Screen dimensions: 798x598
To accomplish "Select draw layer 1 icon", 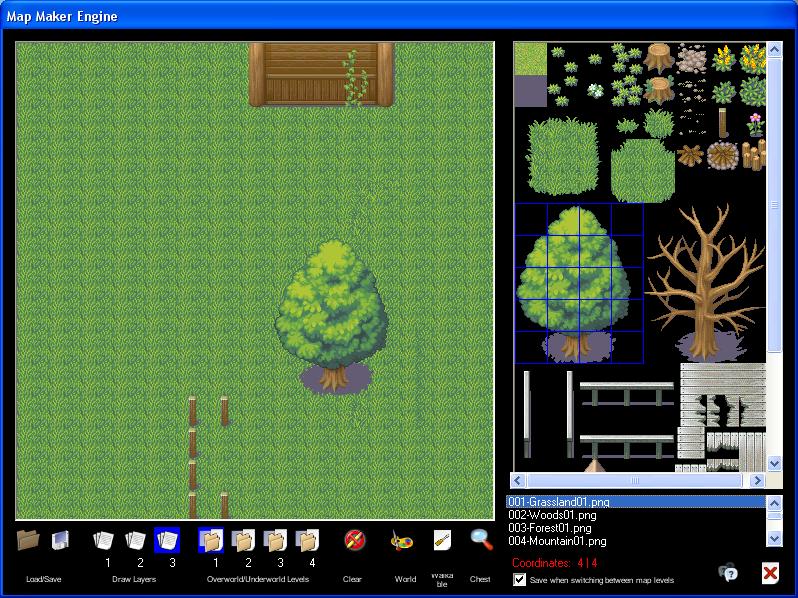I will pyautogui.click(x=103, y=540).
